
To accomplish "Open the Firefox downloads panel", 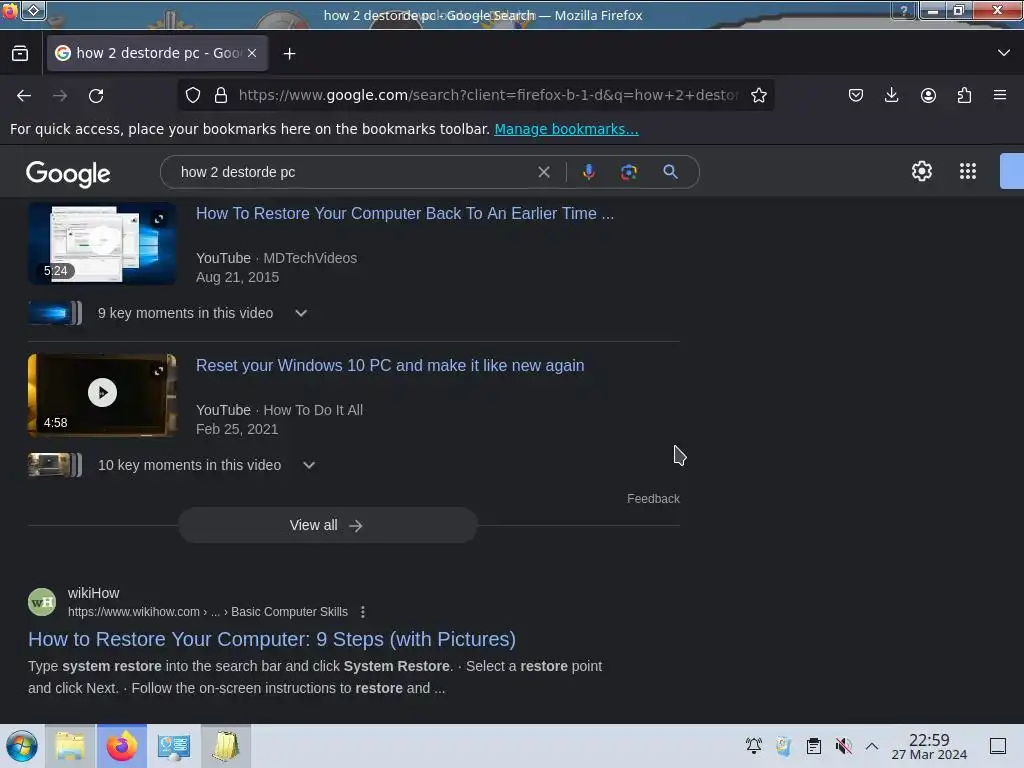I will pyautogui.click(x=891, y=95).
